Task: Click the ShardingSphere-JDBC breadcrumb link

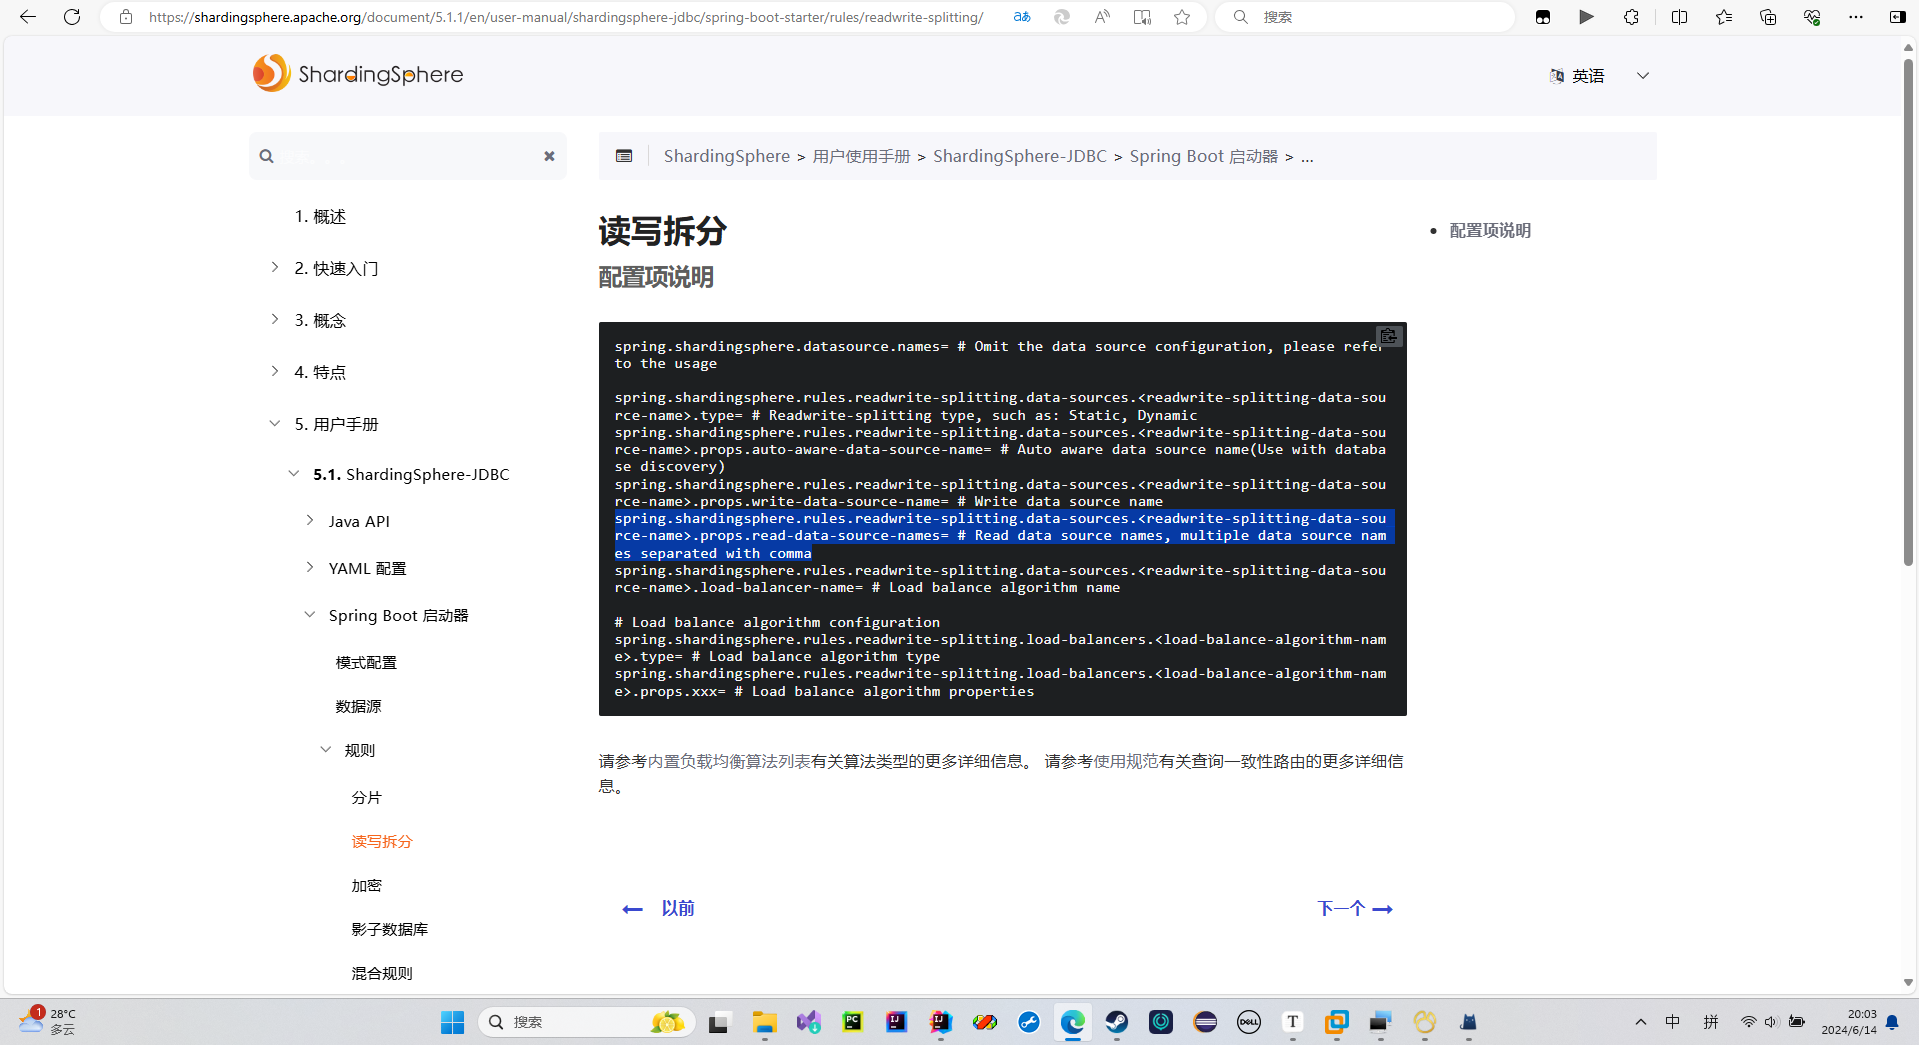Action: (x=1020, y=156)
